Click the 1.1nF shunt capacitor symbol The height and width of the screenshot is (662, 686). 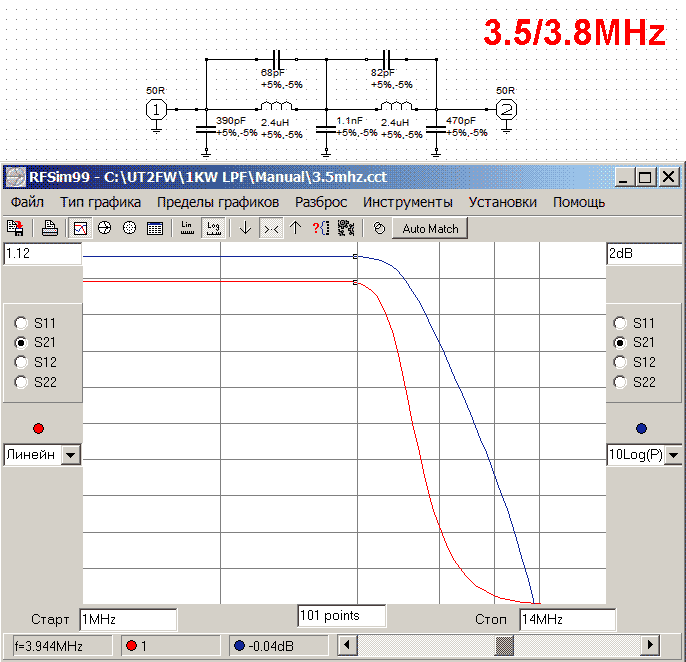point(326,130)
